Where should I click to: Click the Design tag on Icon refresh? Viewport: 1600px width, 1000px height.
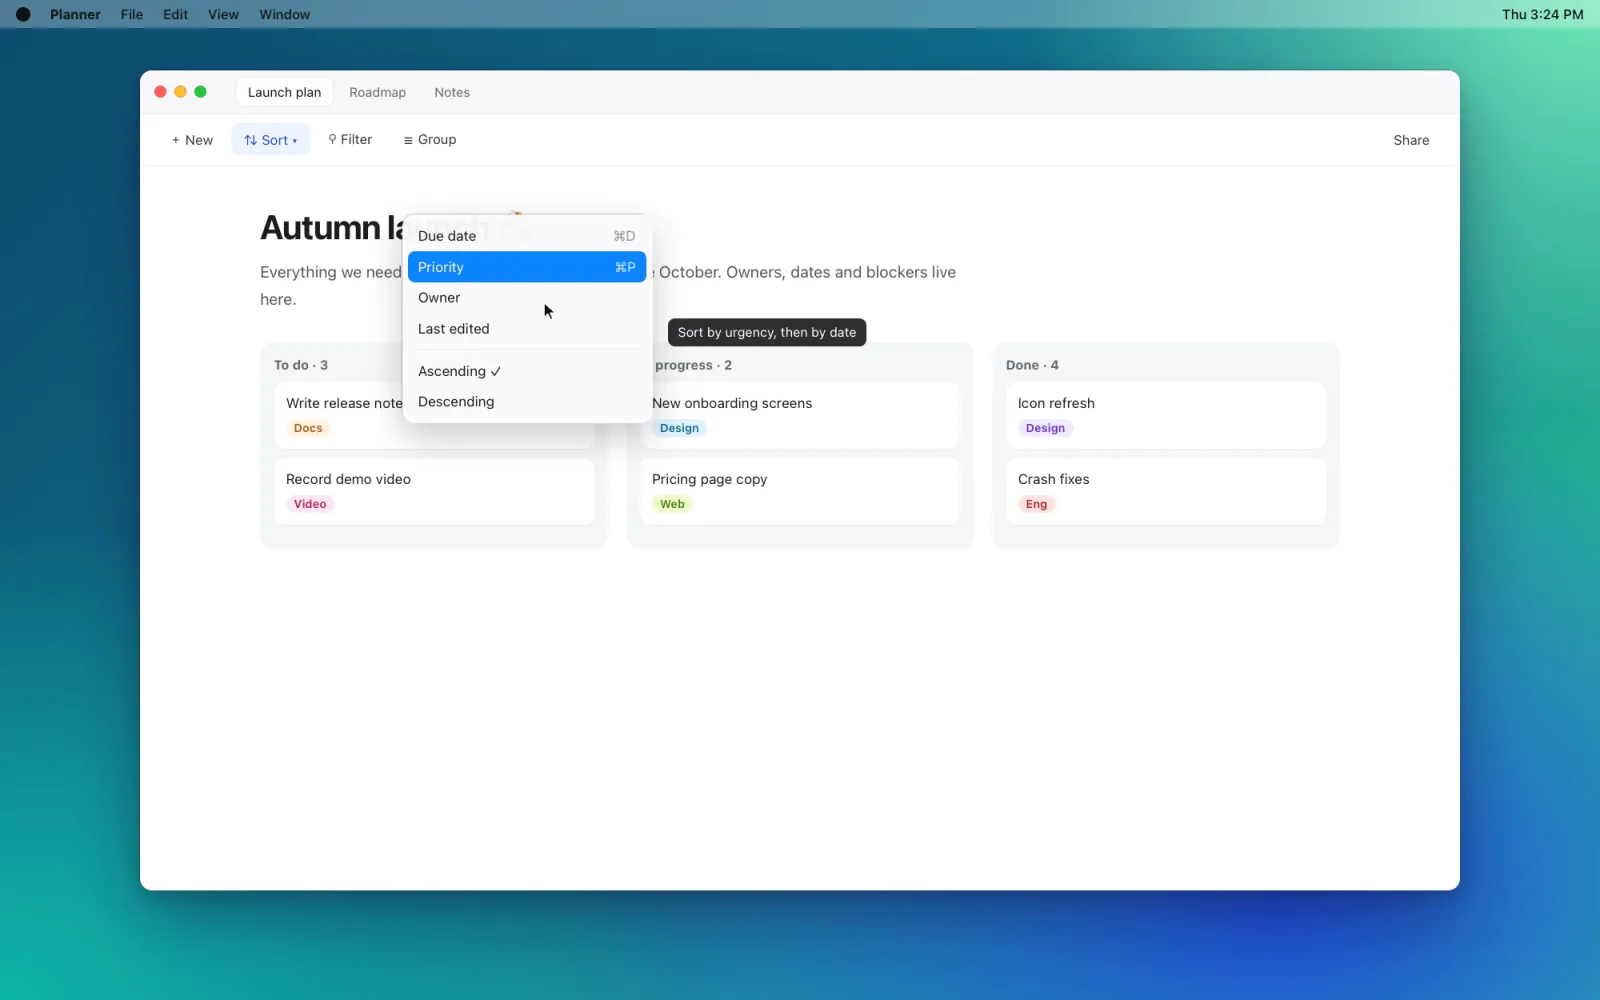[x=1045, y=428]
